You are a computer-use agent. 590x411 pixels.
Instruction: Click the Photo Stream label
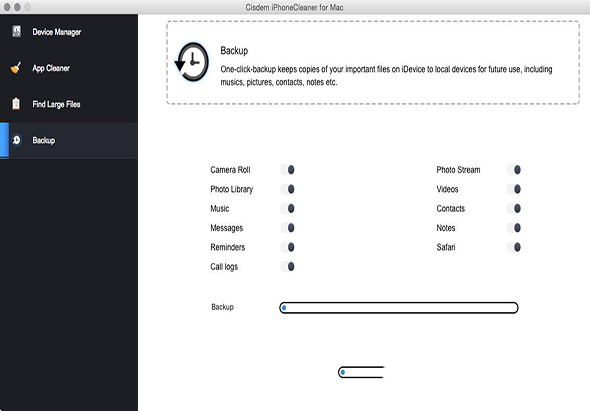click(458, 170)
